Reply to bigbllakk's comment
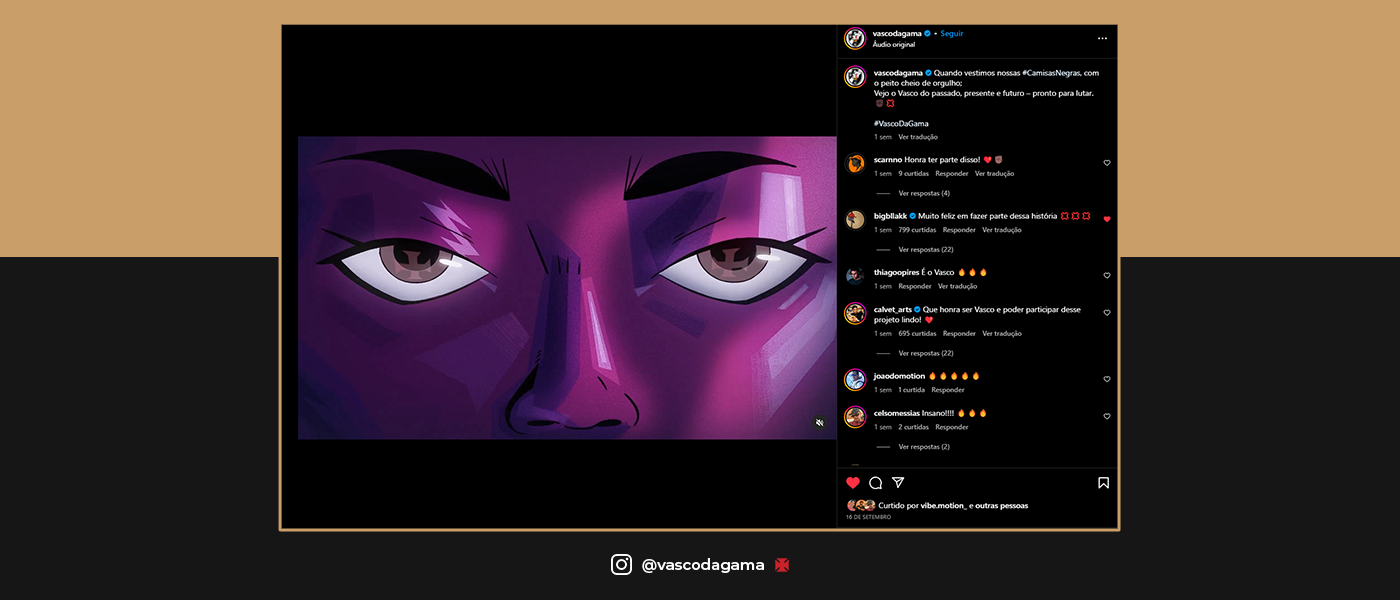The image size is (1400, 600). [x=959, y=230]
